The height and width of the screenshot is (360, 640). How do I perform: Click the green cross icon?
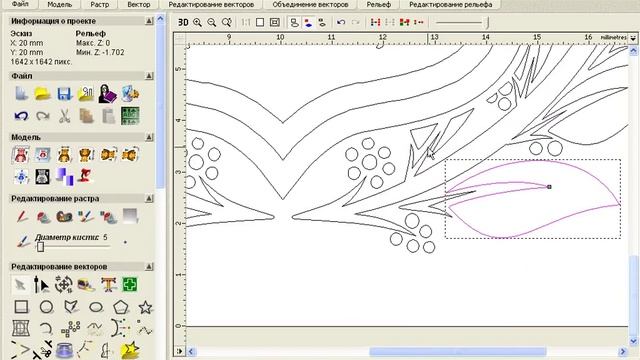click(130, 284)
